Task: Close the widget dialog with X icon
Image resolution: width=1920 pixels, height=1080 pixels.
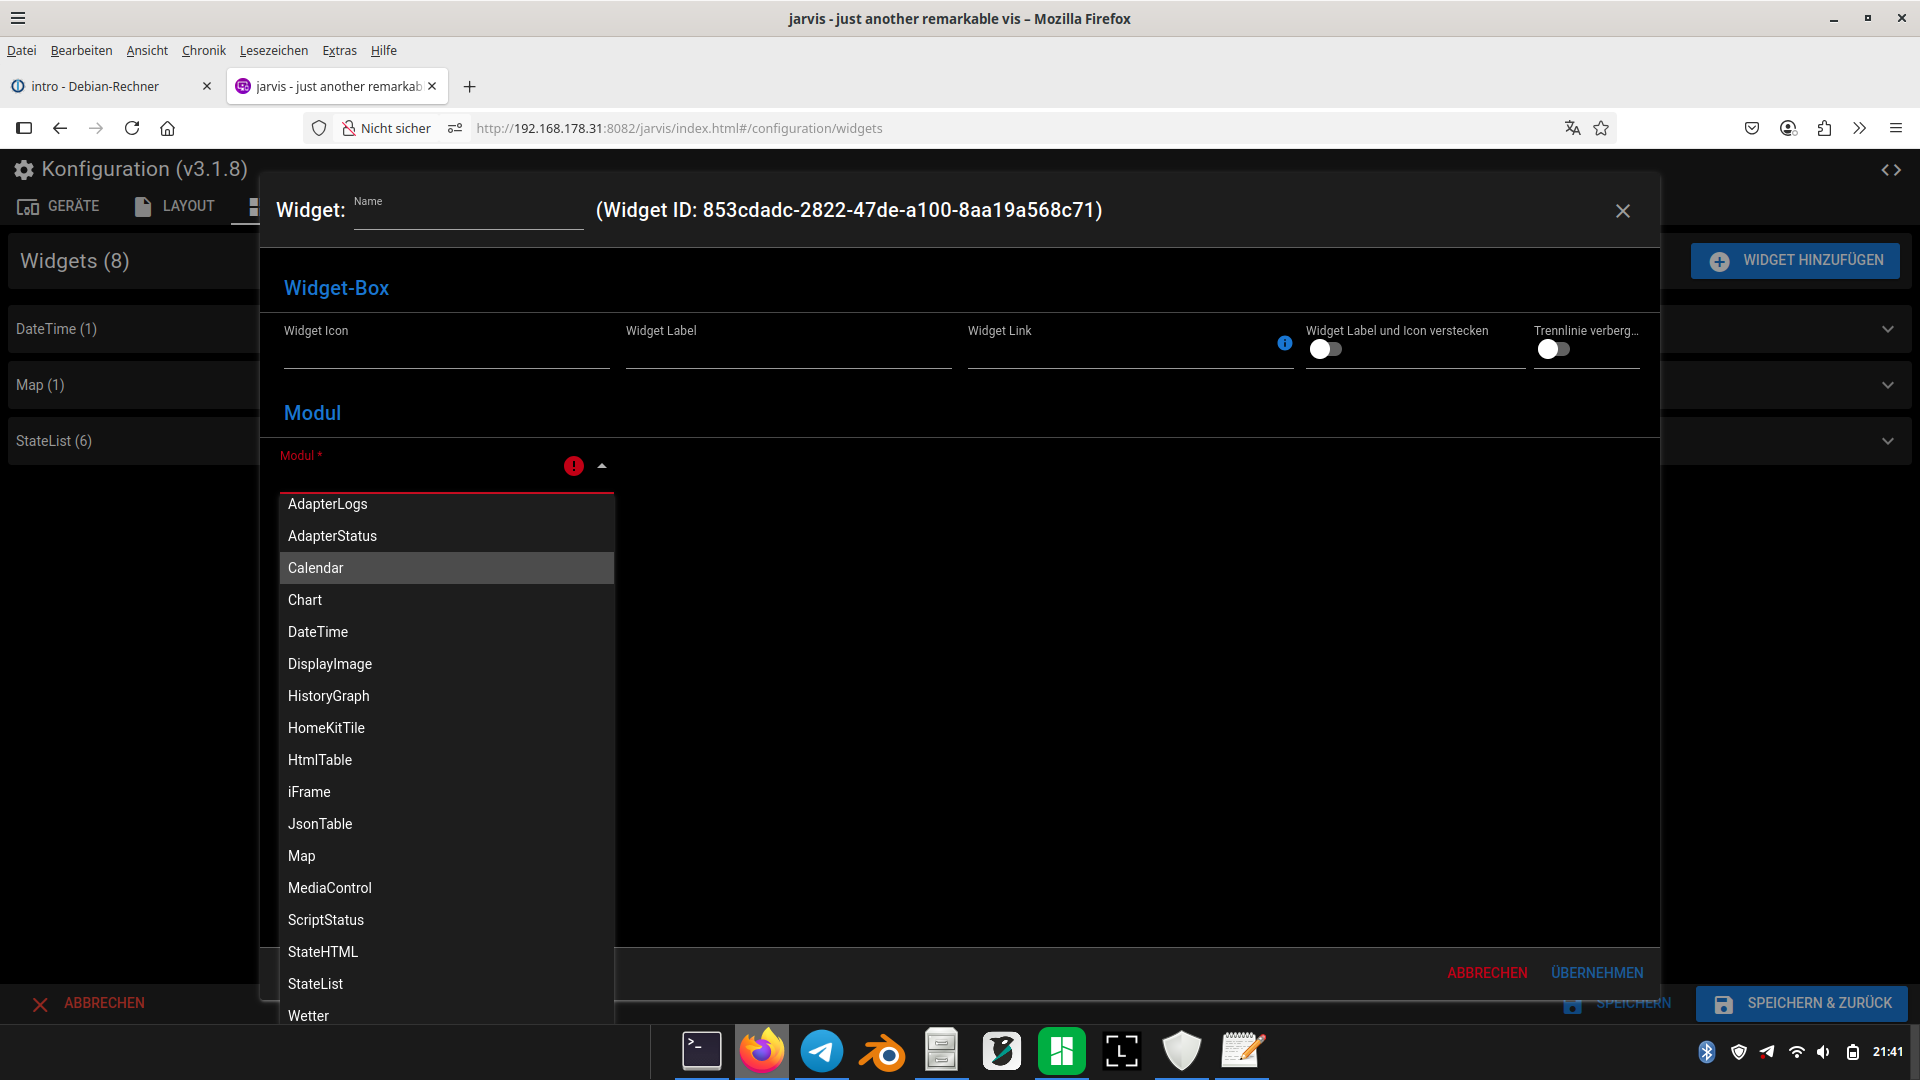Action: [x=1623, y=211]
